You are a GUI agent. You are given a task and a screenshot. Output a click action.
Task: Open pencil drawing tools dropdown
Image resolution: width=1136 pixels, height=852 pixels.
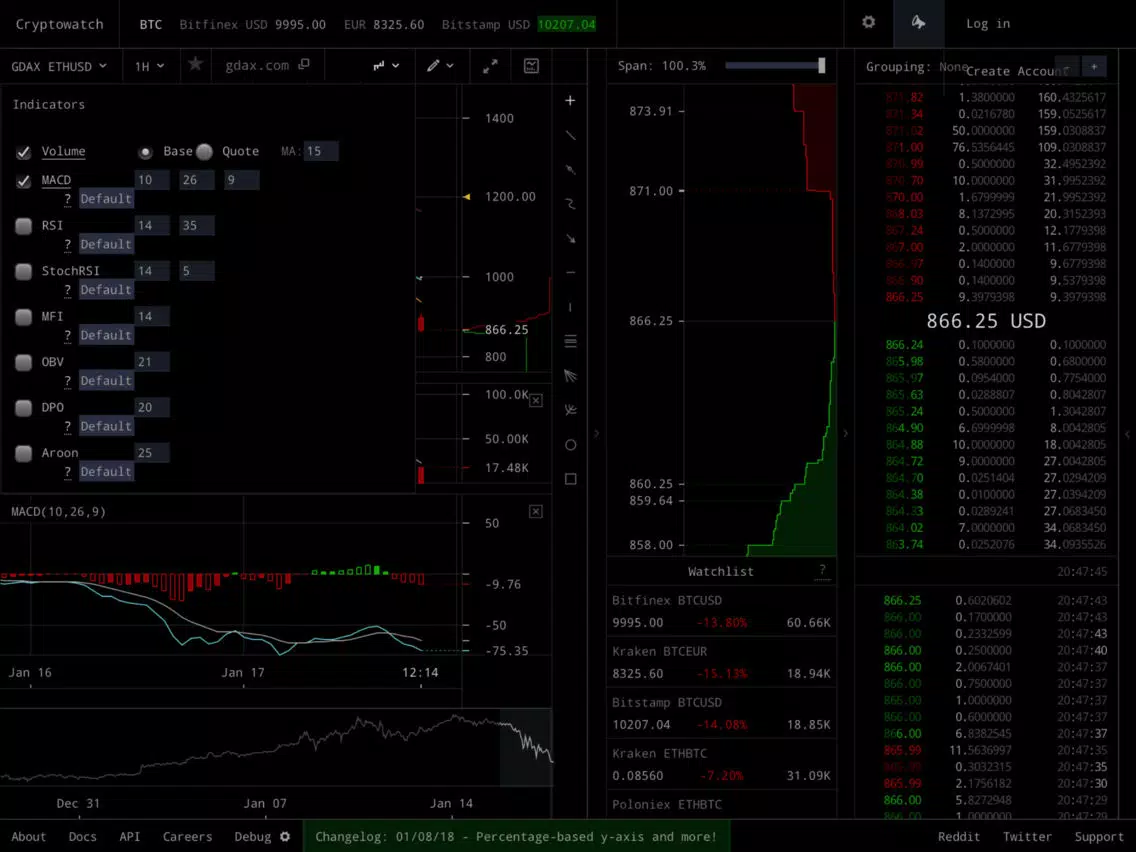[440, 66]
